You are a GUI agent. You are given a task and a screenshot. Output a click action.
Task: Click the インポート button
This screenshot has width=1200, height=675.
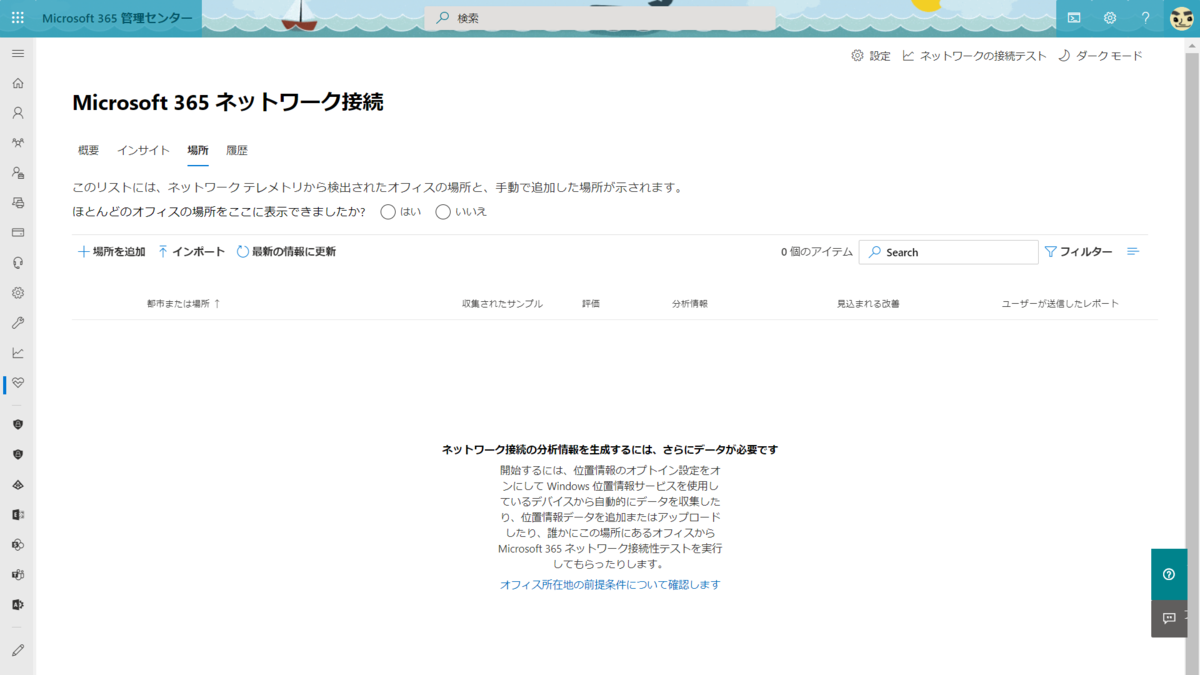191,252
